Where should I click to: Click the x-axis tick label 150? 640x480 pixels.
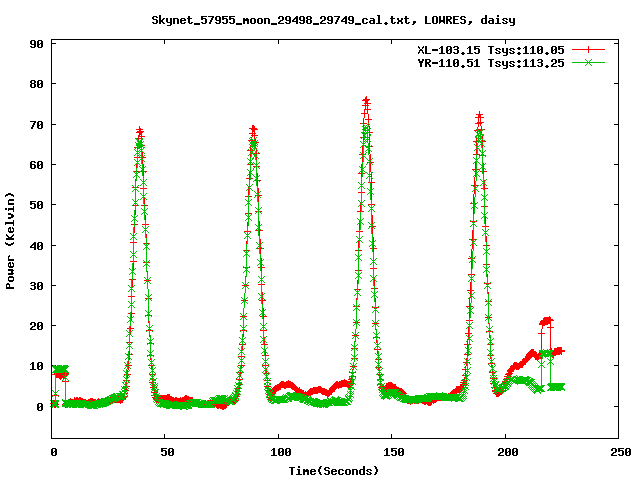[394, 452]
